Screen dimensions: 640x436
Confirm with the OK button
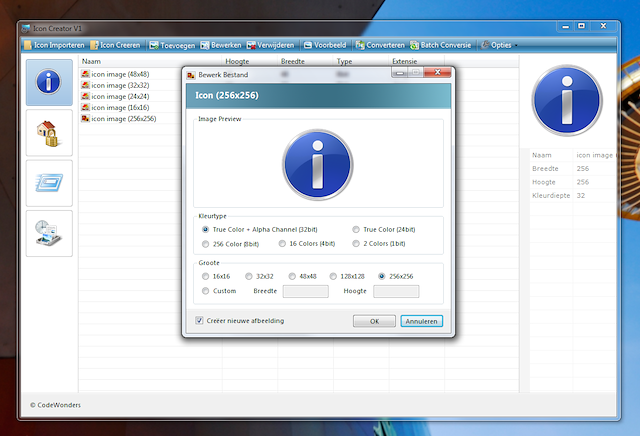(374, 321)
